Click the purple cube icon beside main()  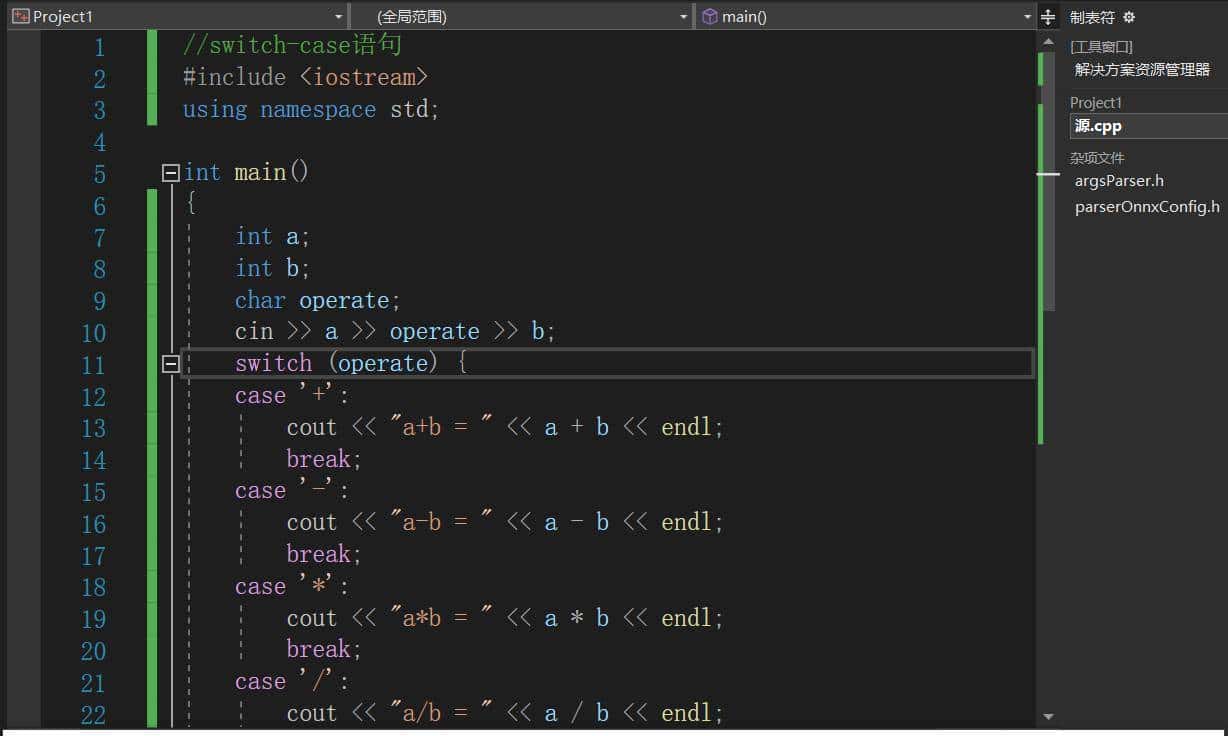tap(710, 16)
